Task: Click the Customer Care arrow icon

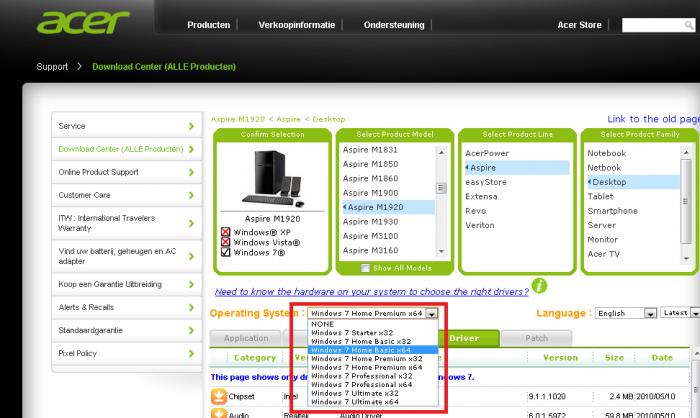Action: (x=191, y=195)
